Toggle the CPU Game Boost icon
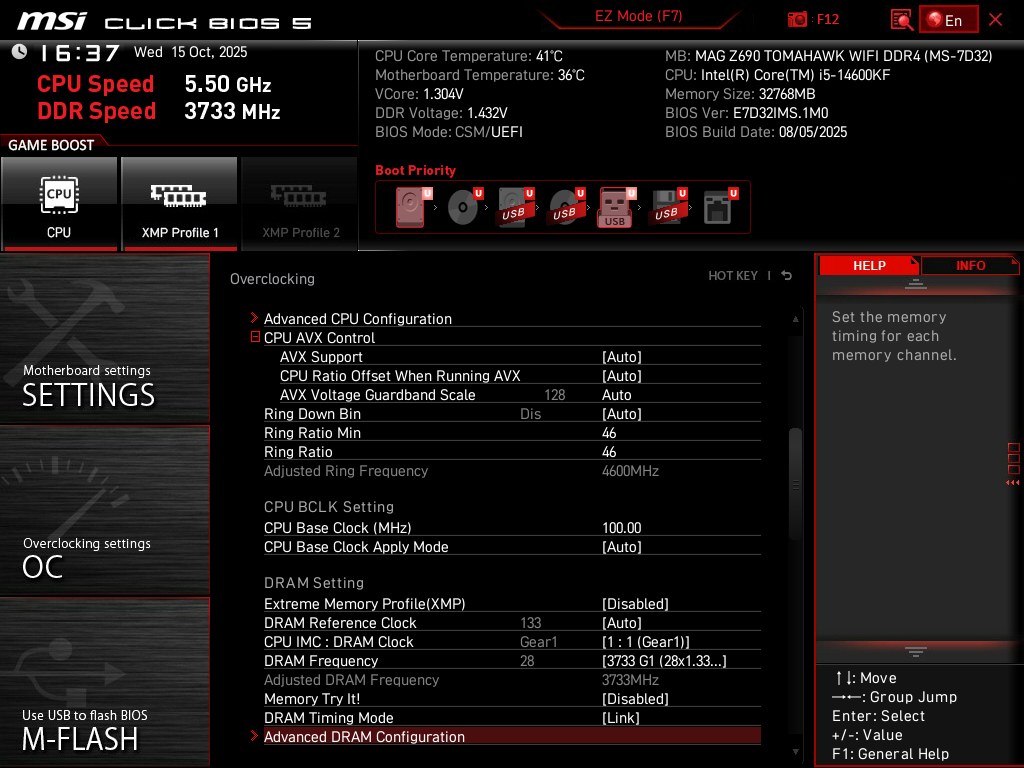 click(59, 203)
